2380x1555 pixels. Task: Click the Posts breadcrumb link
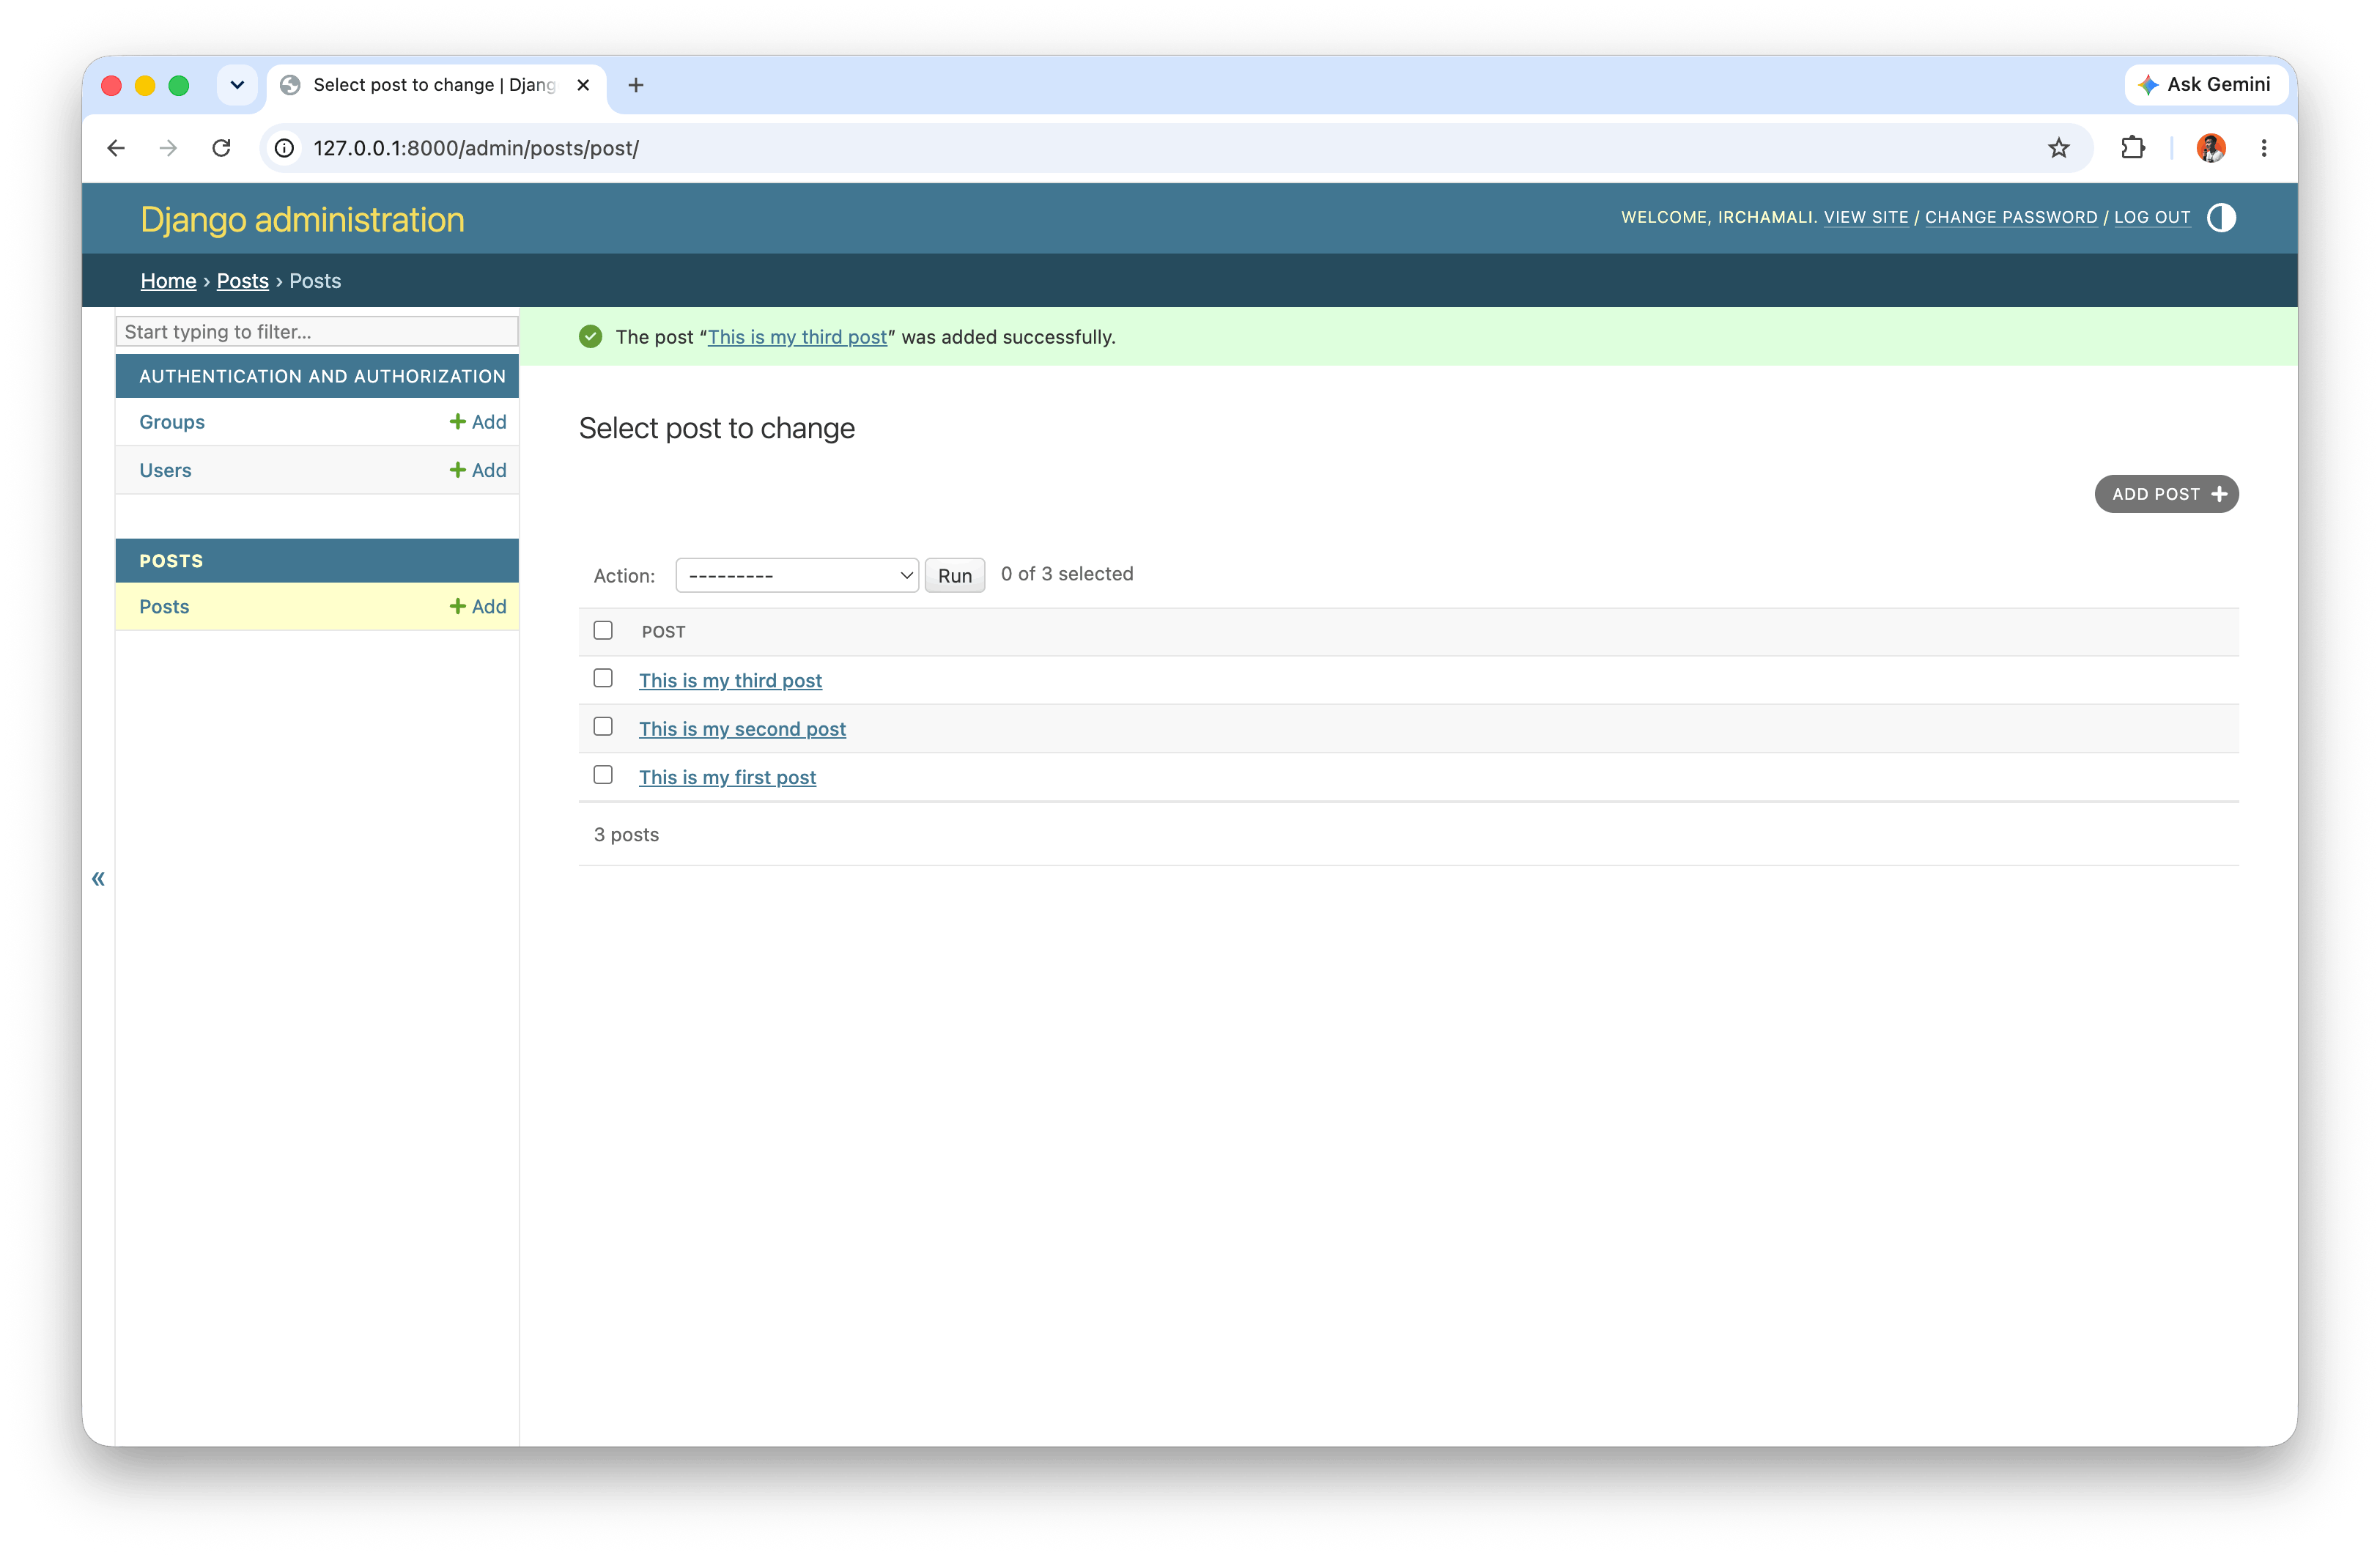(x=243, y=281)
